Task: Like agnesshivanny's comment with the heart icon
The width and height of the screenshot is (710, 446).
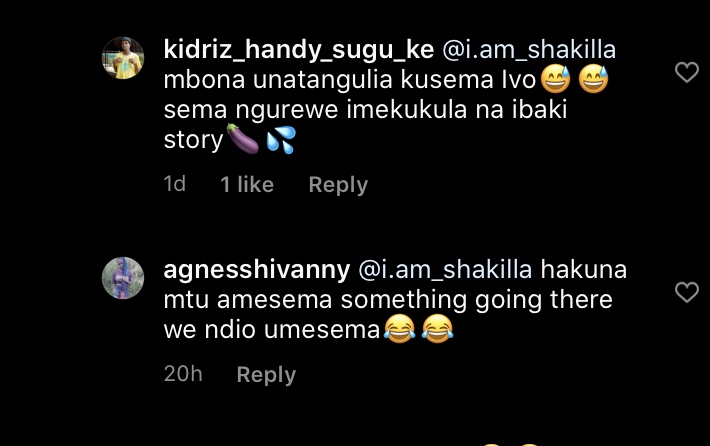Action: point(687,292)
